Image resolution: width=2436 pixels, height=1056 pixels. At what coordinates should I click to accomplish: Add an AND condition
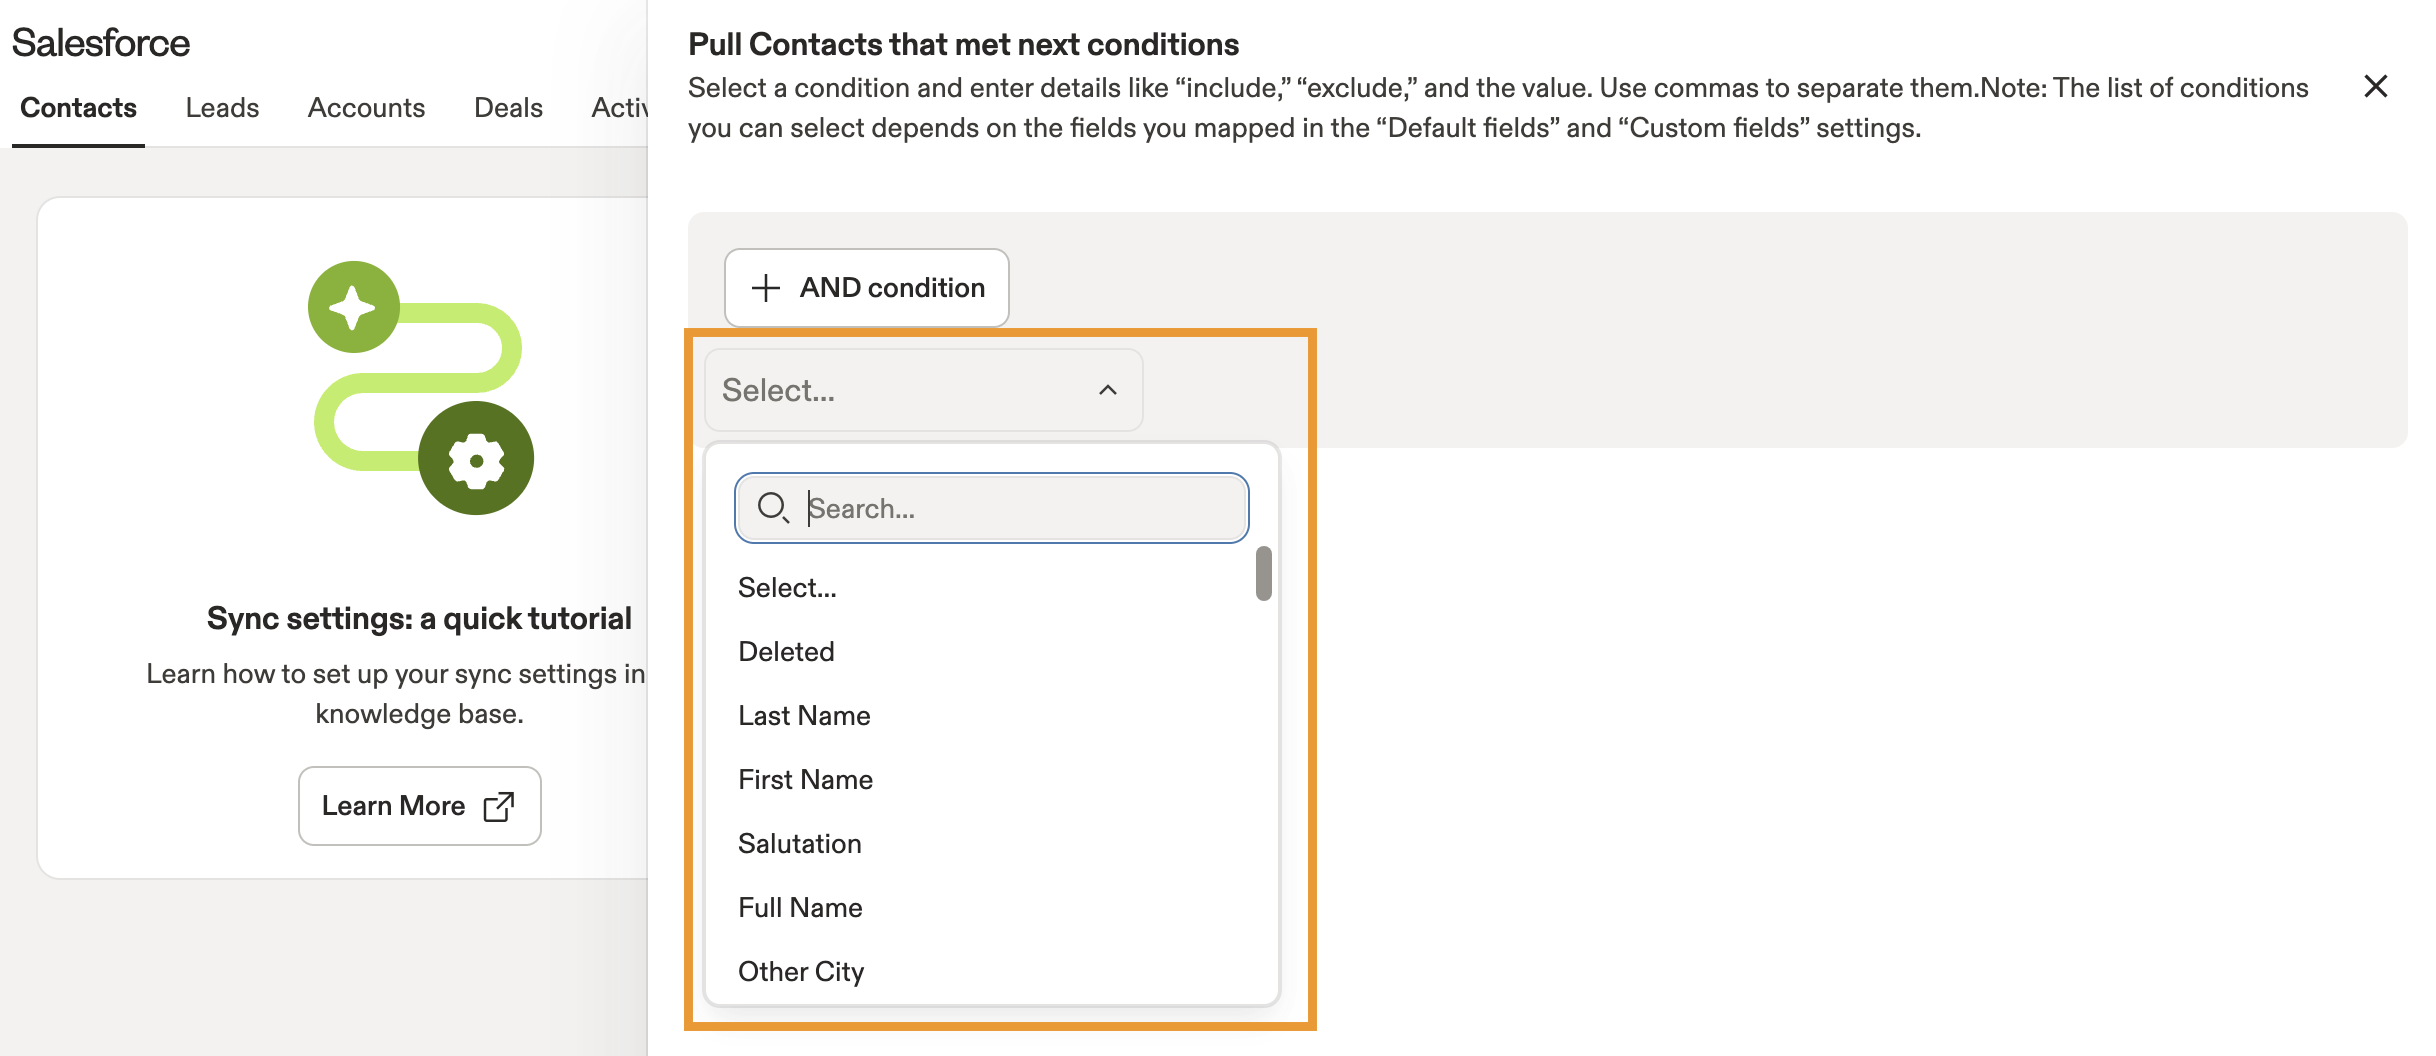pyautogui.click(x=866, y=288)
